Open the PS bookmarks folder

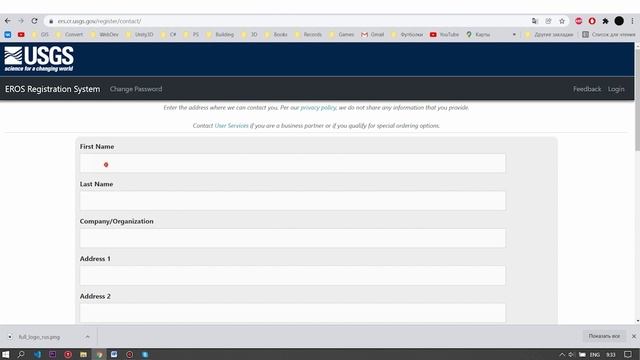pos(191,35)
